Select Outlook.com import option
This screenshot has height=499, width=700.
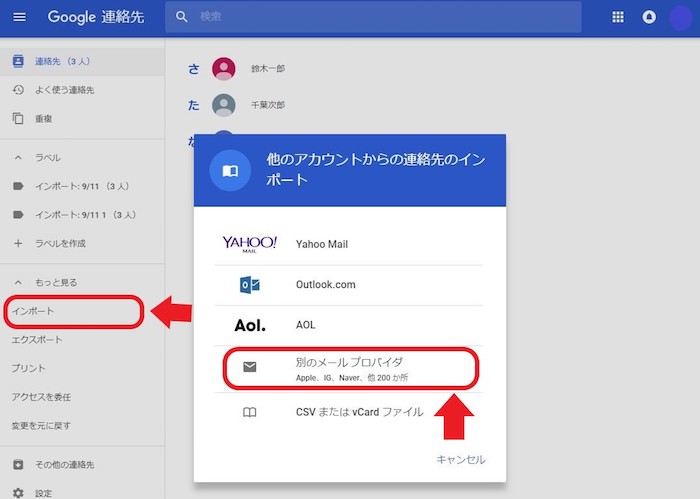point(349,285)
